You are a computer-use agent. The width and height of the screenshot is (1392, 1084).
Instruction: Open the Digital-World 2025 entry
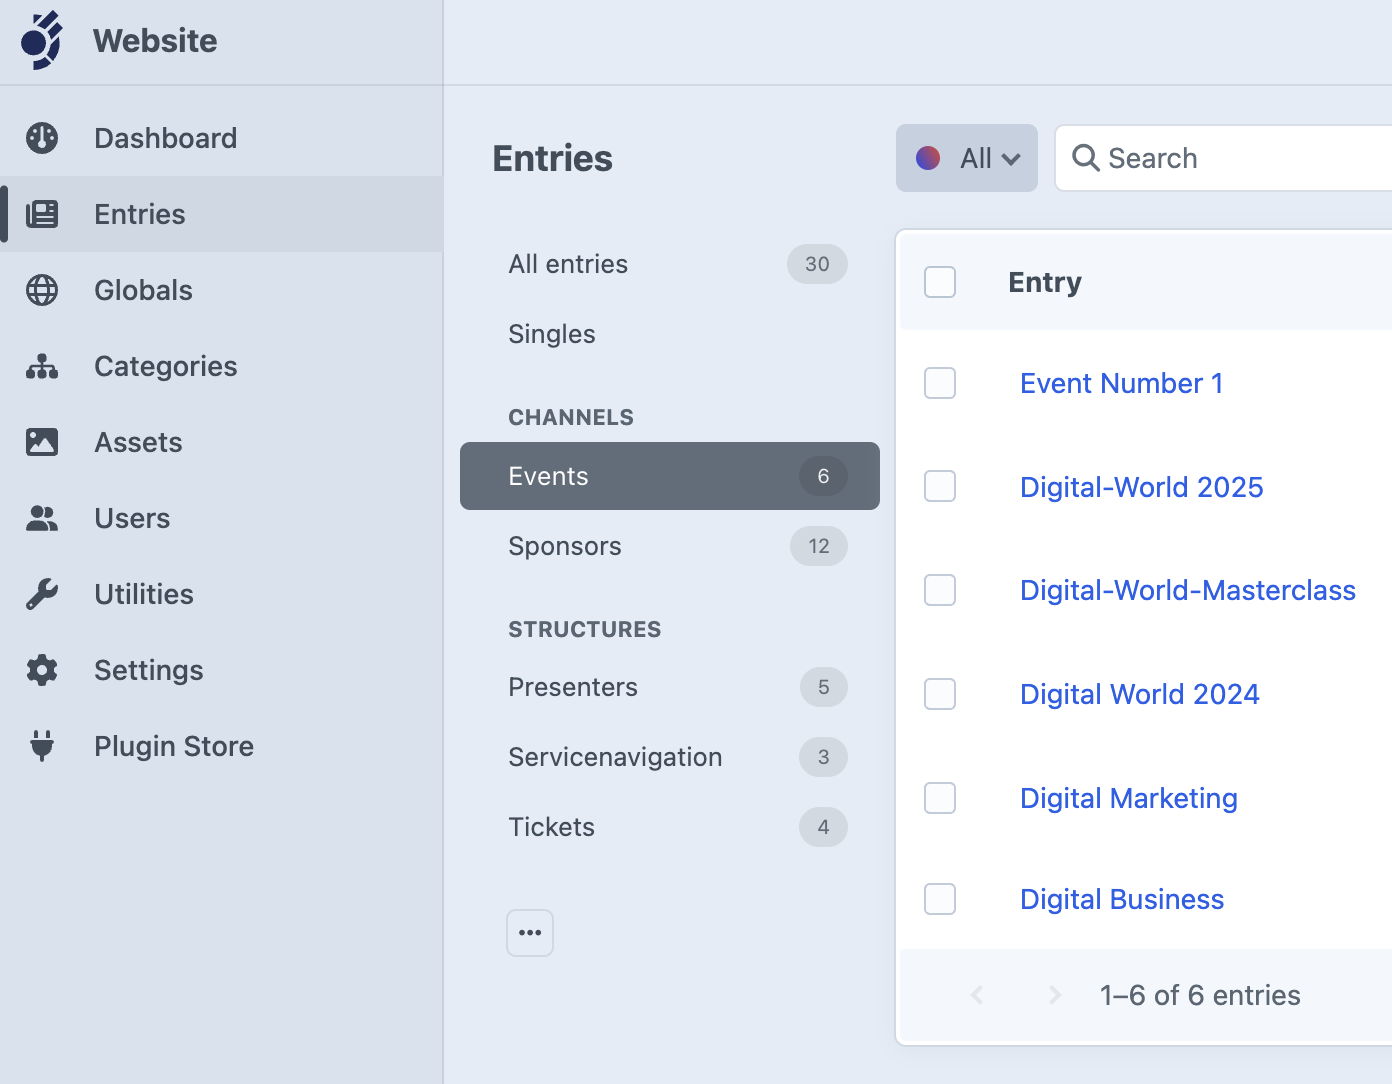(1141, 487)
